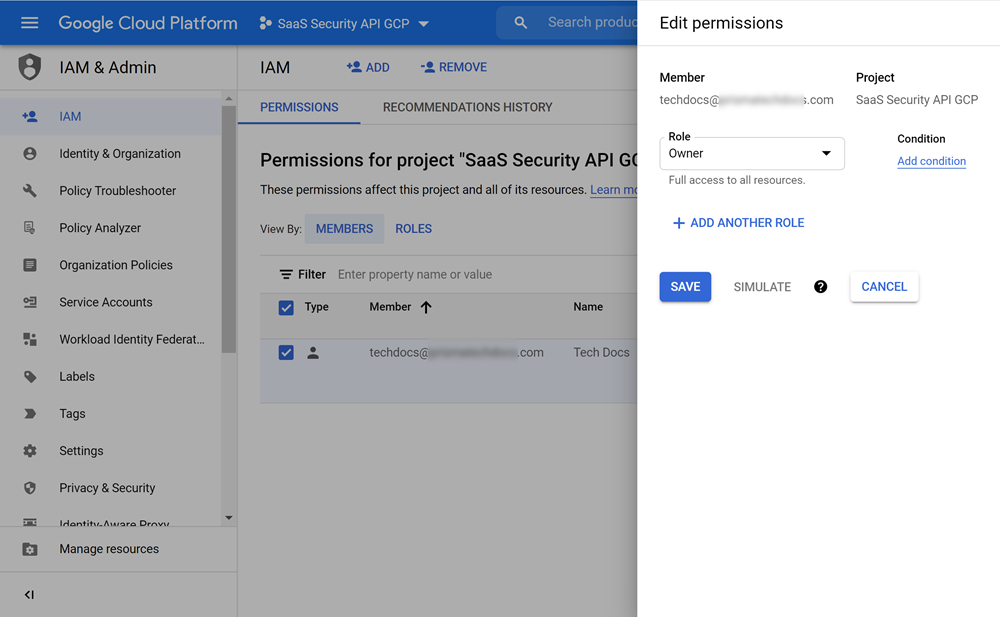Toggle the select-all checkbox in table header

click(x=286, y=308)
